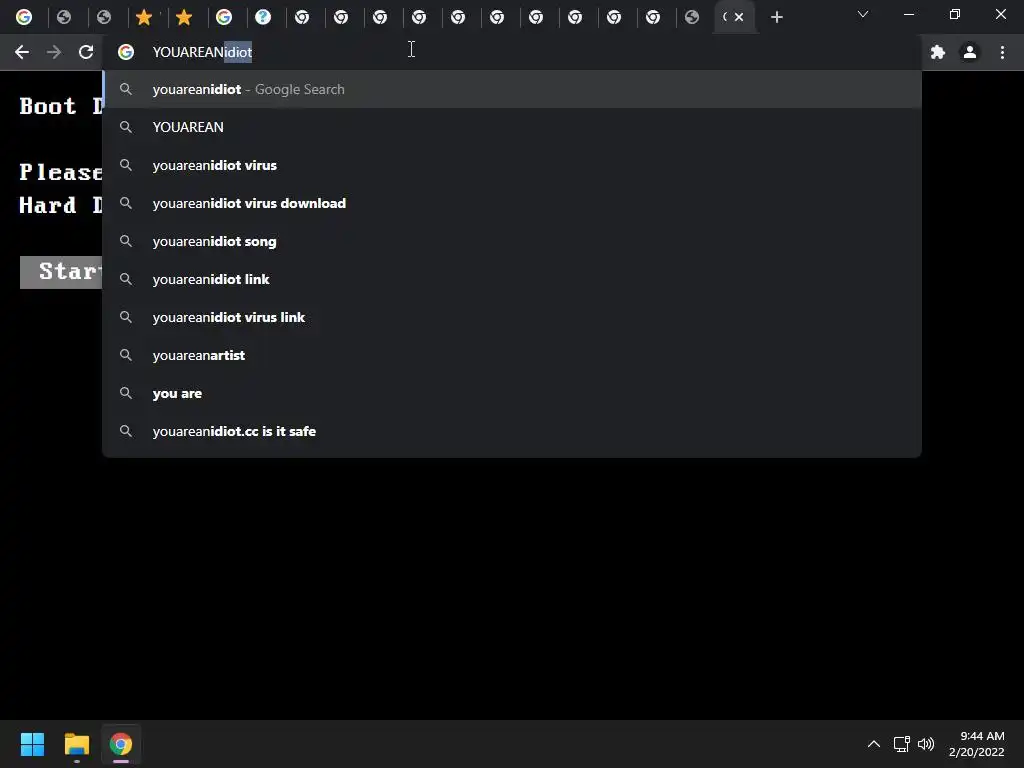
Task: Open the 9:44 AM clock and date
Action: (976, 744)
